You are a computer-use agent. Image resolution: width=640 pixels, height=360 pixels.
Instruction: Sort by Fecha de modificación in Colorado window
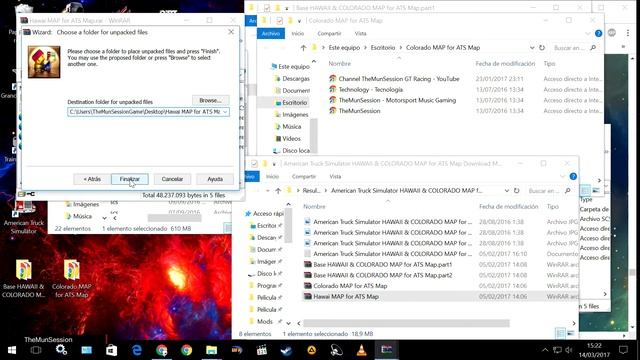505,64
